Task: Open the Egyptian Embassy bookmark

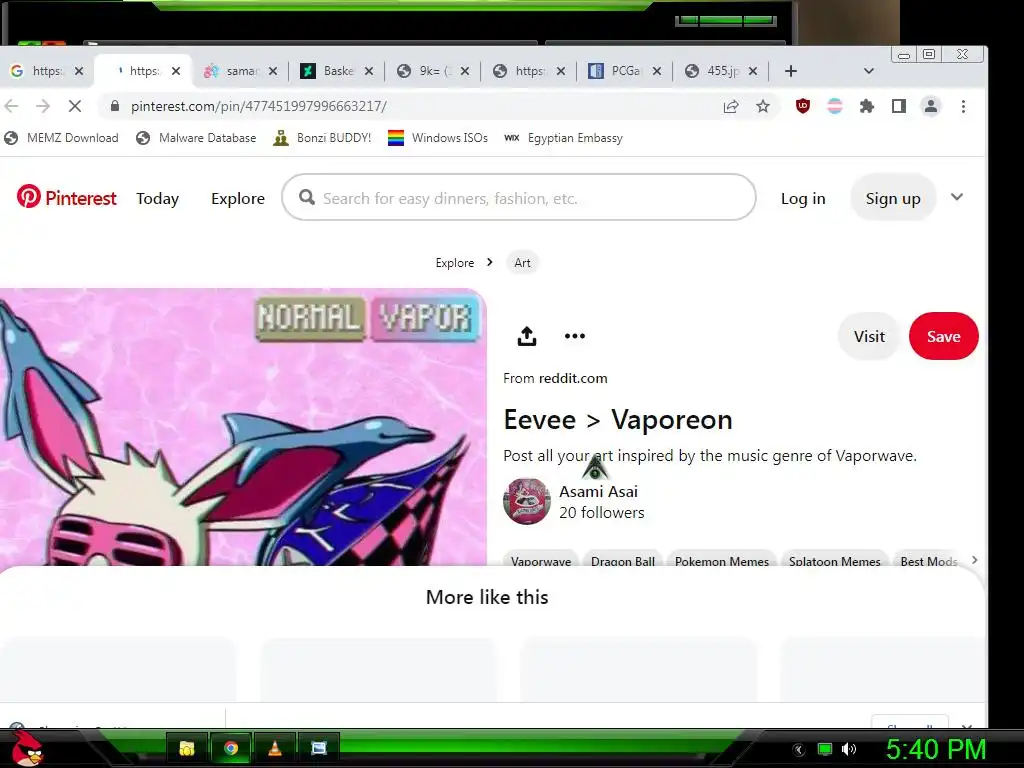Action: coord(564,138)
